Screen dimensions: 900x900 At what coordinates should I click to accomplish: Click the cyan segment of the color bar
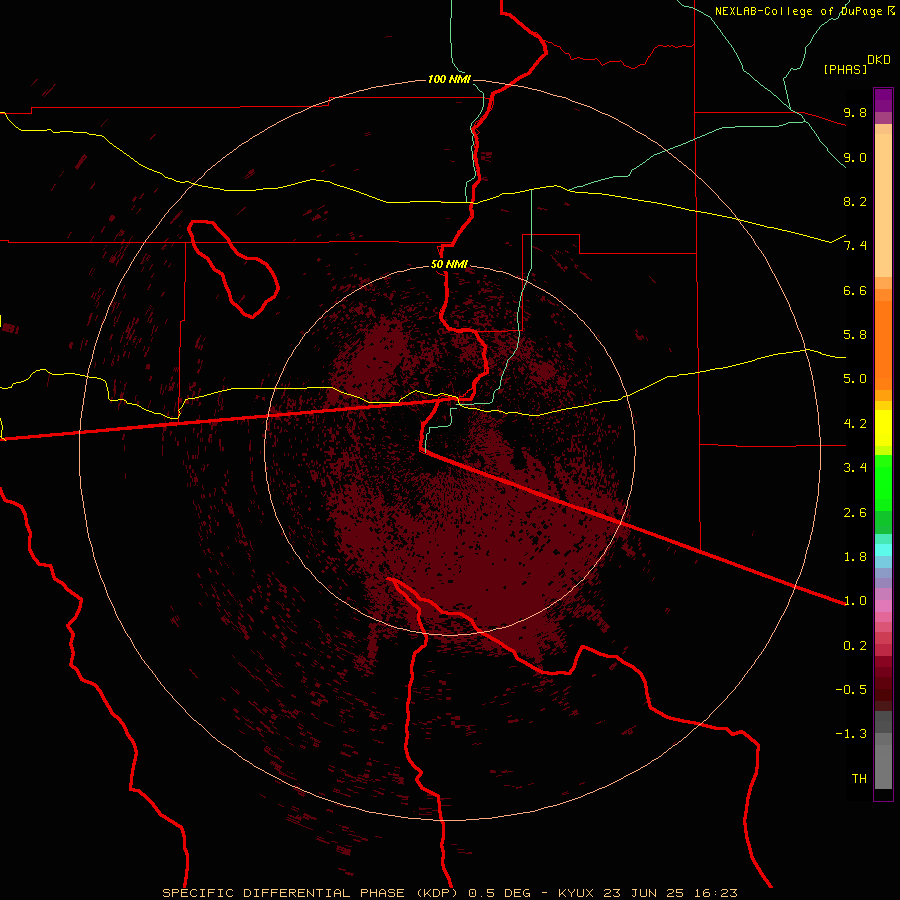click(x=883, y=550)
